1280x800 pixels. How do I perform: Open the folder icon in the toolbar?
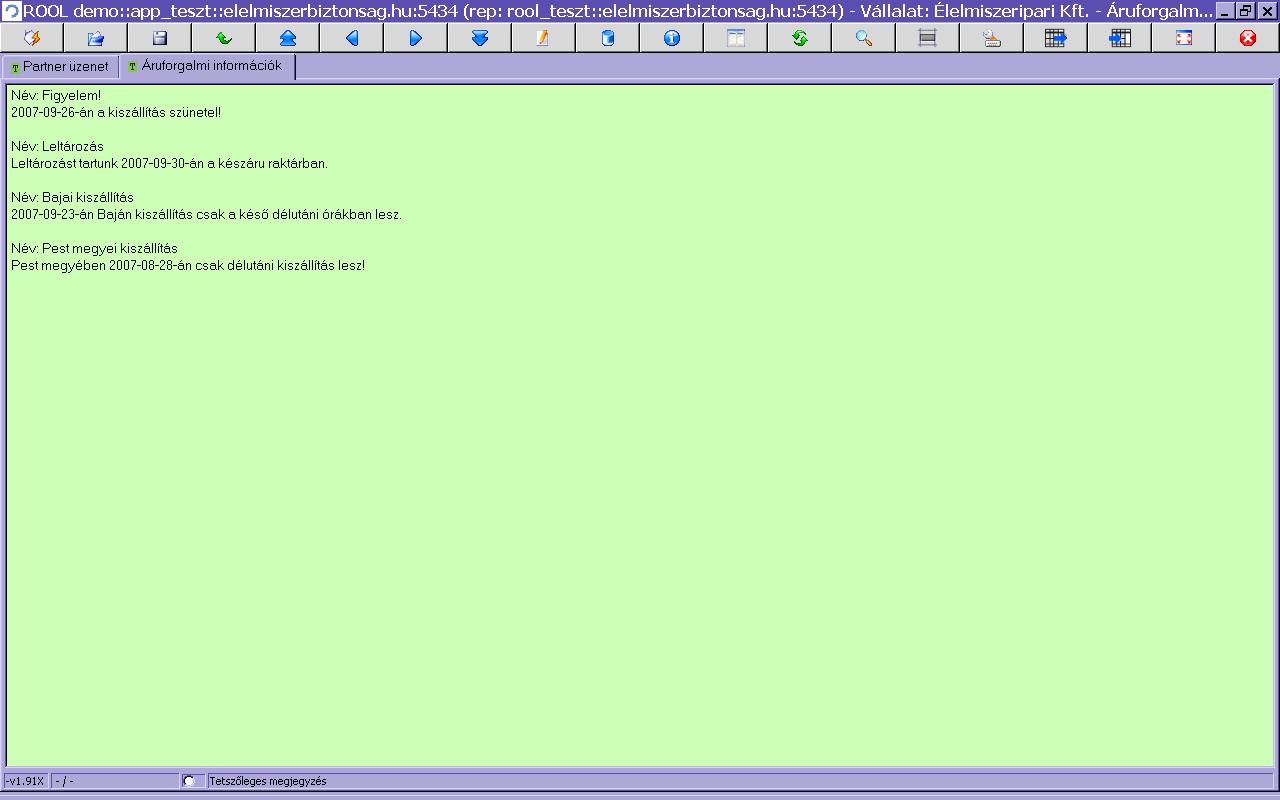coord(96,38)
